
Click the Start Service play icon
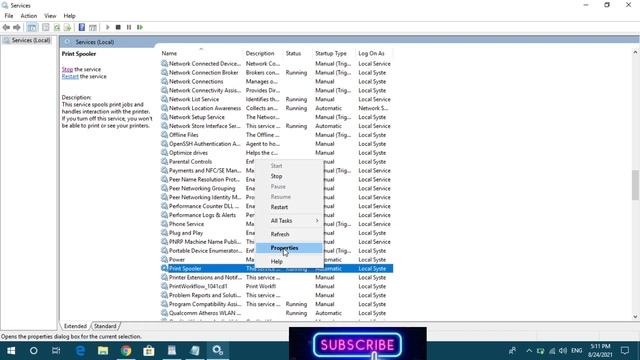tap(108, 27)
